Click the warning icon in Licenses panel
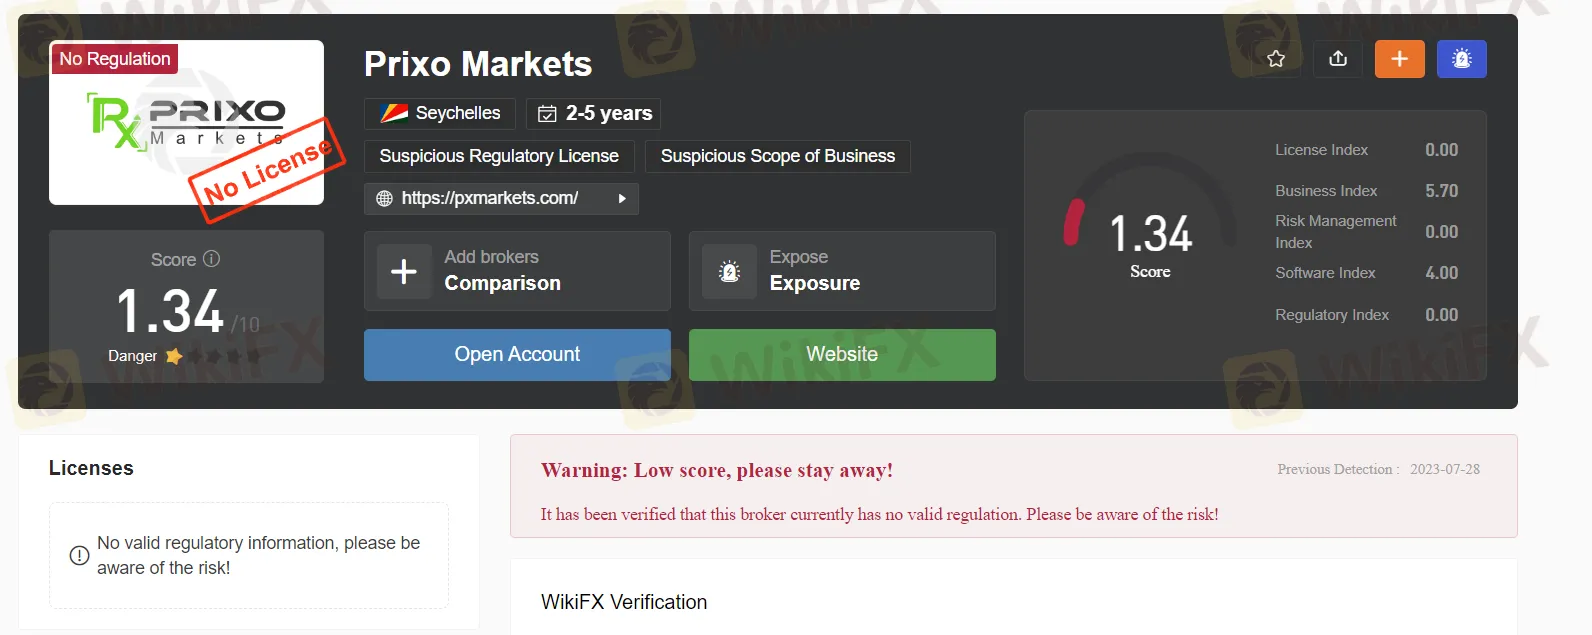Image resolution: width=1592 pixels, height=635 pixels. (79, 555)
